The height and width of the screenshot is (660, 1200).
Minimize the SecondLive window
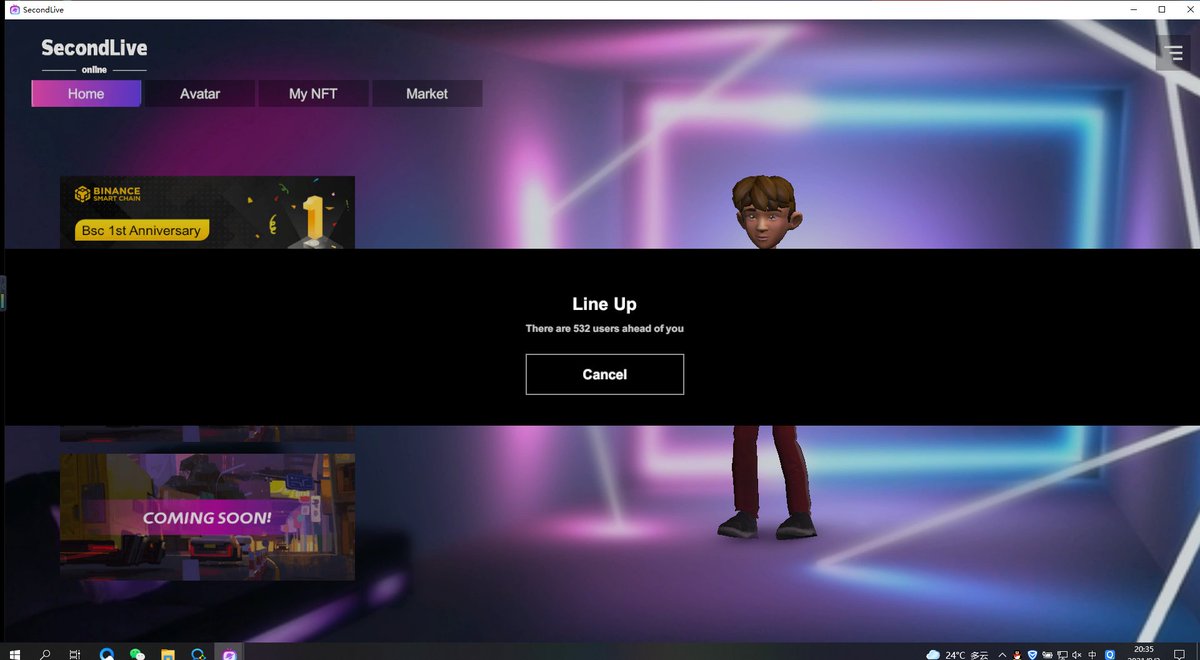[1134, 9]
